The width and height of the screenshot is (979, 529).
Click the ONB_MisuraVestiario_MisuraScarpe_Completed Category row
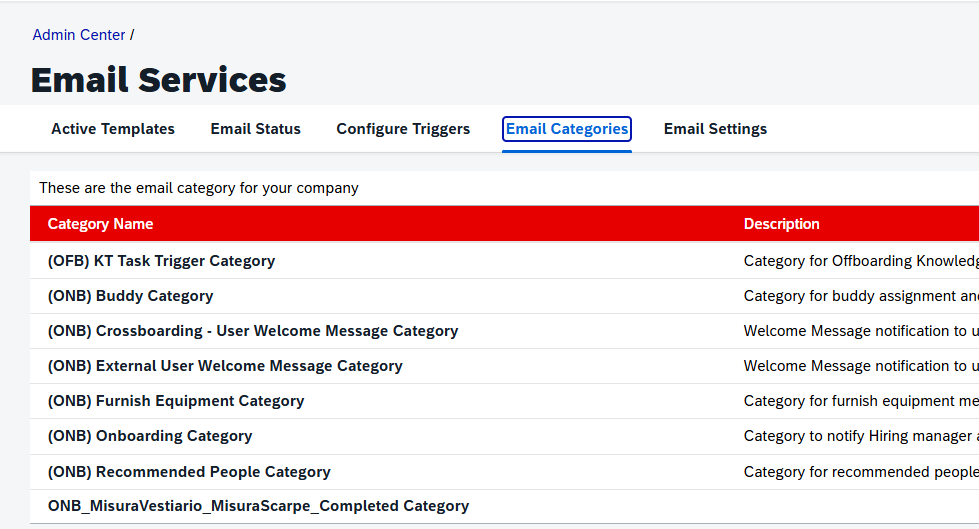point(258,506)
